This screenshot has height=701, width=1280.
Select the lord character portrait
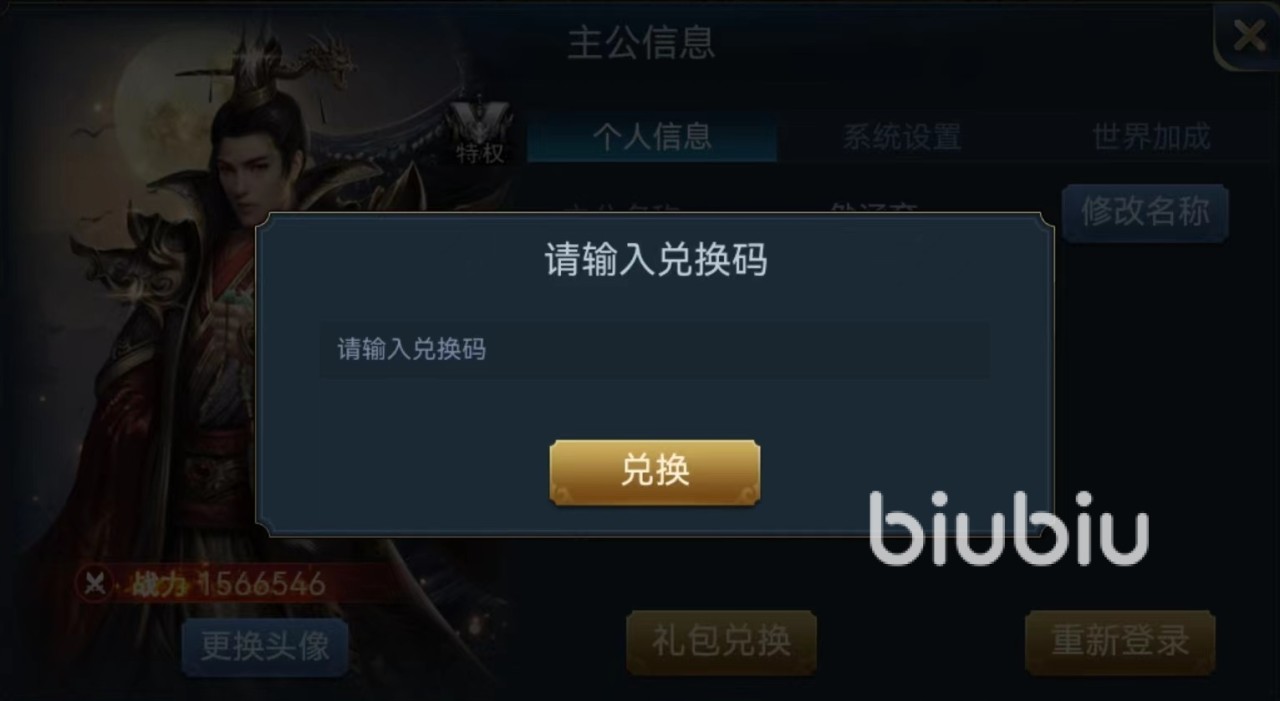coord(260,330)
